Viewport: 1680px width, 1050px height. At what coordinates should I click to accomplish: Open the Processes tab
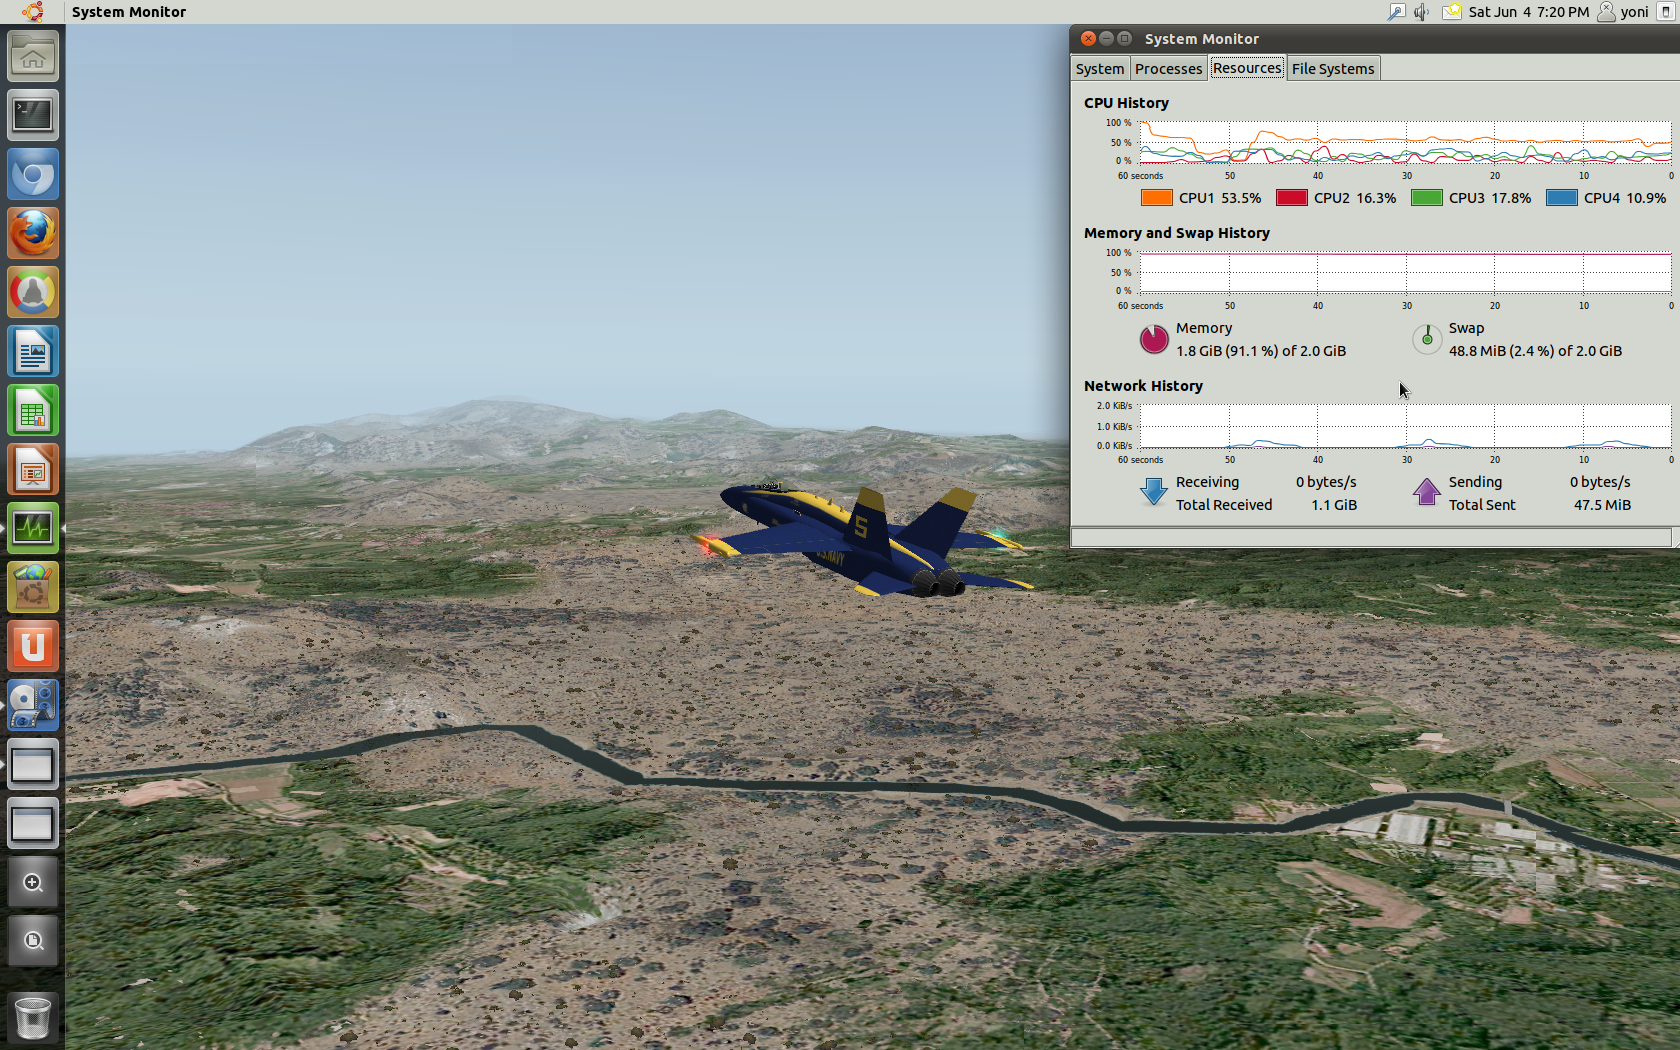[1168, 69]
